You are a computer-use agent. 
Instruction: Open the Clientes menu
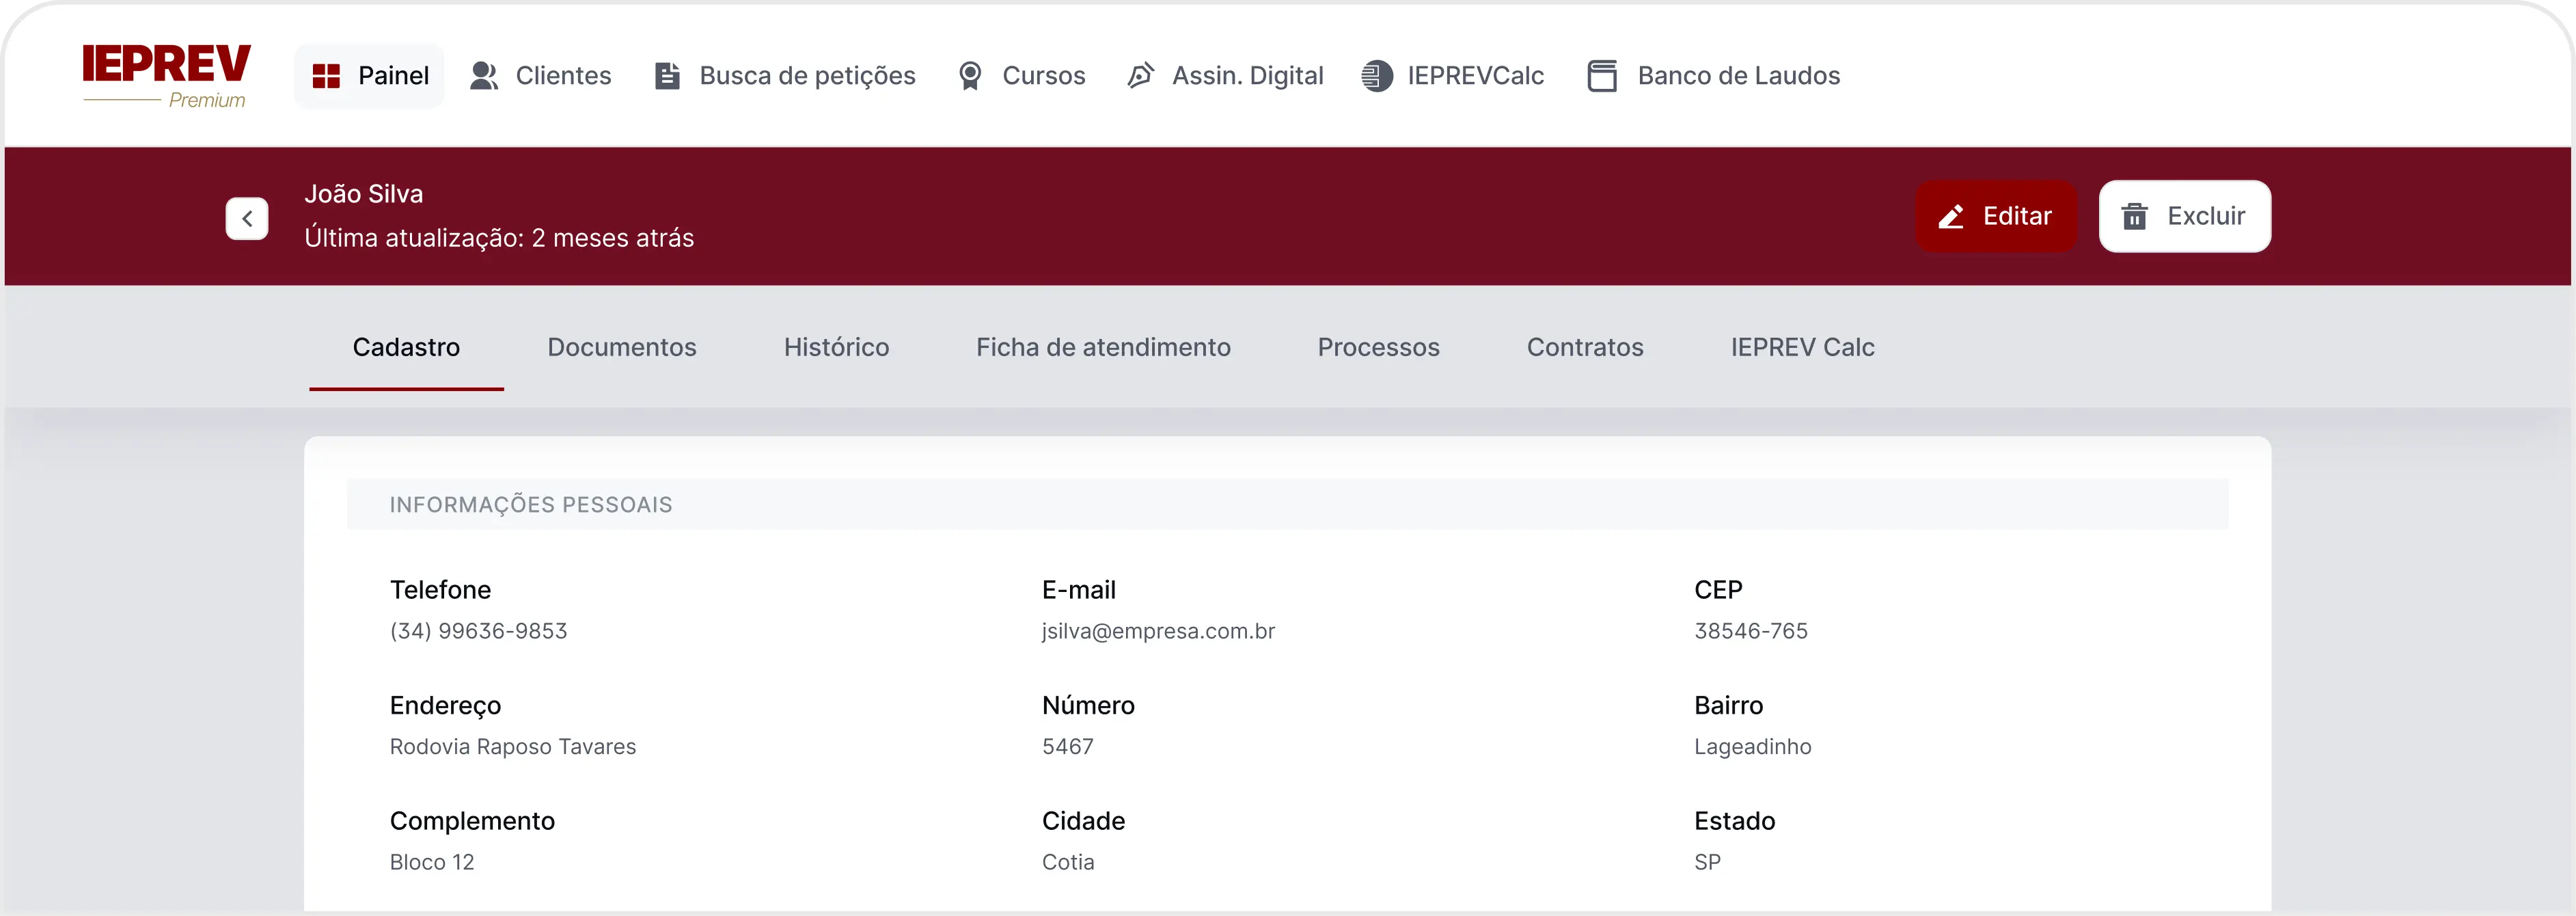[x=540, y=76]
